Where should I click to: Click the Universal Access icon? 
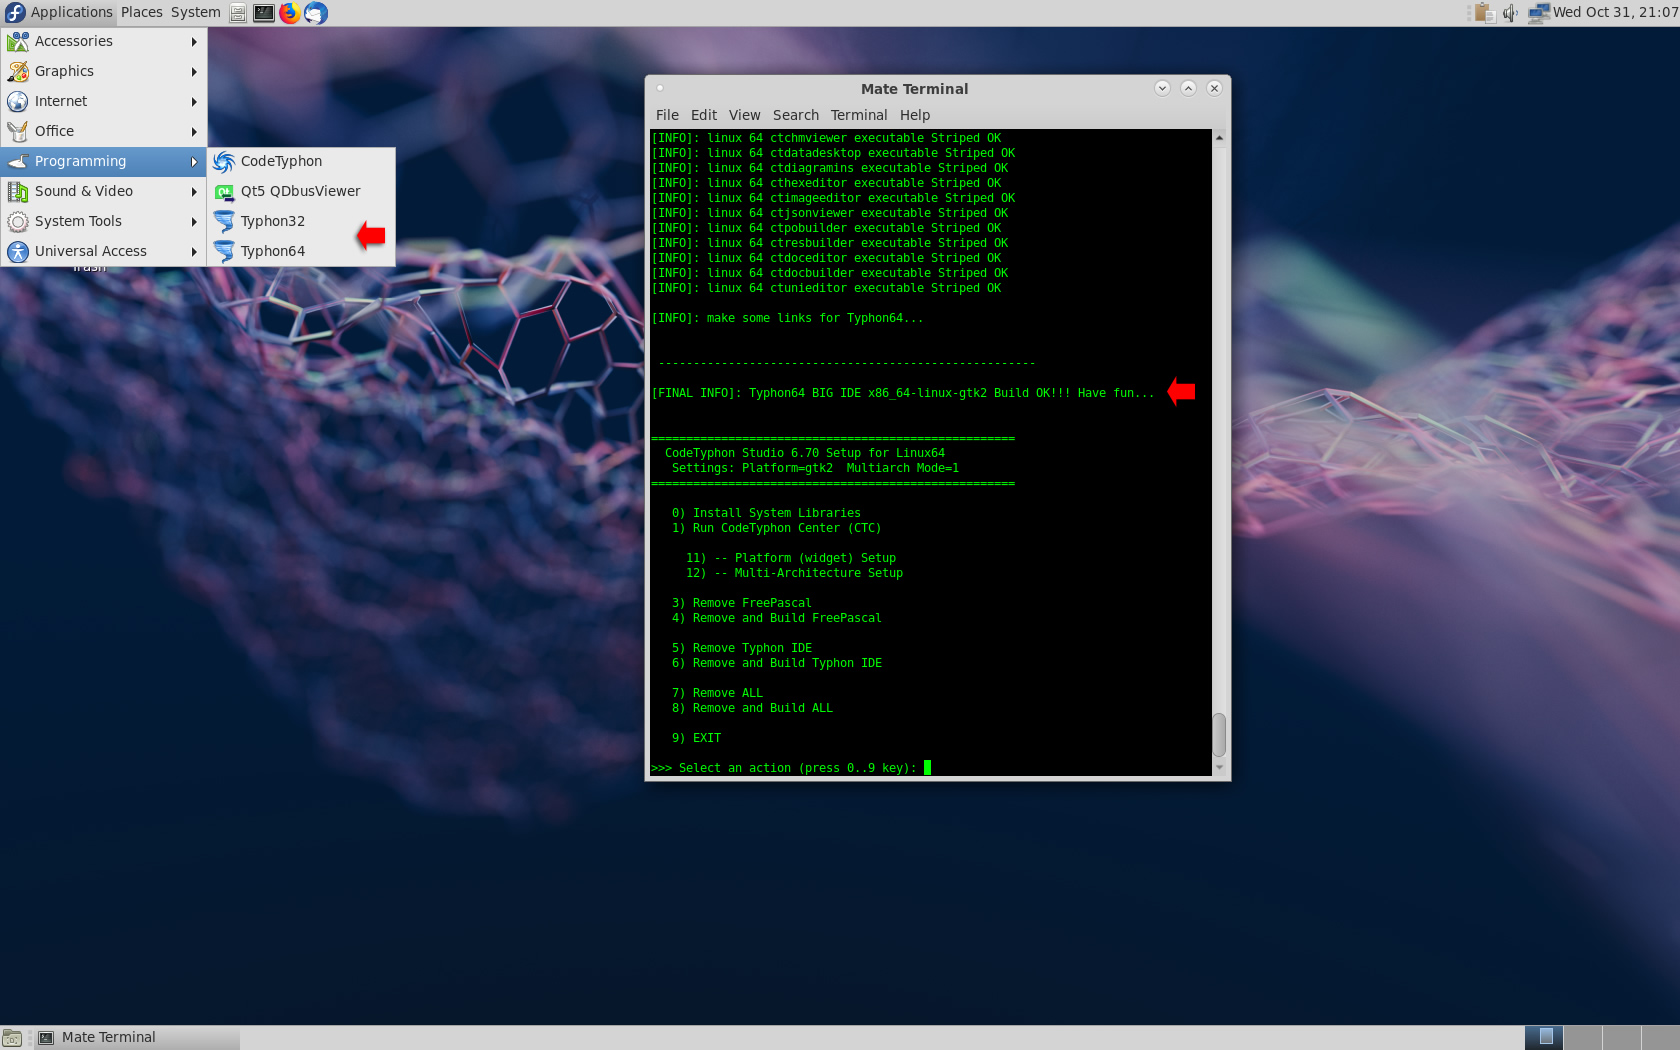pos(18,251)
